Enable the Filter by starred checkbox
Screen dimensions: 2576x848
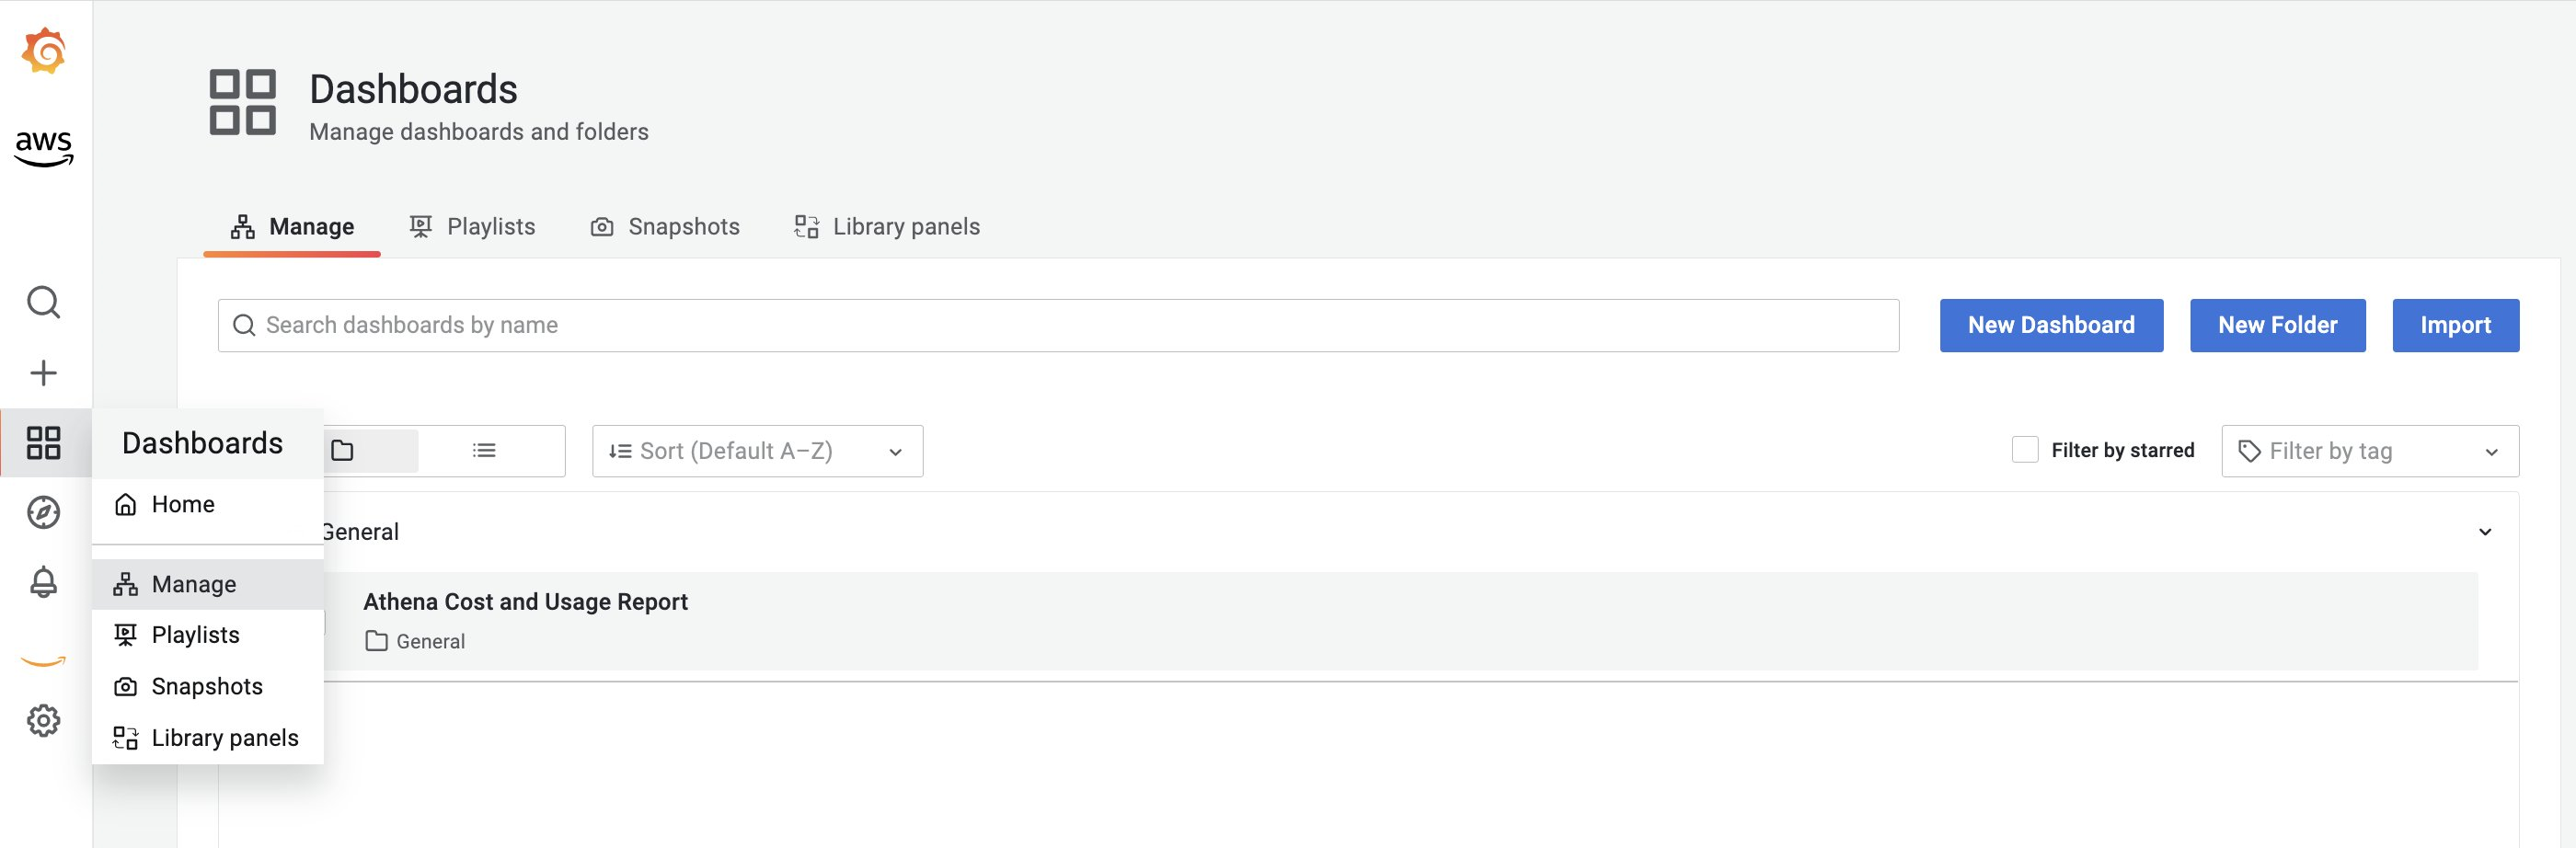[2025, 450]
